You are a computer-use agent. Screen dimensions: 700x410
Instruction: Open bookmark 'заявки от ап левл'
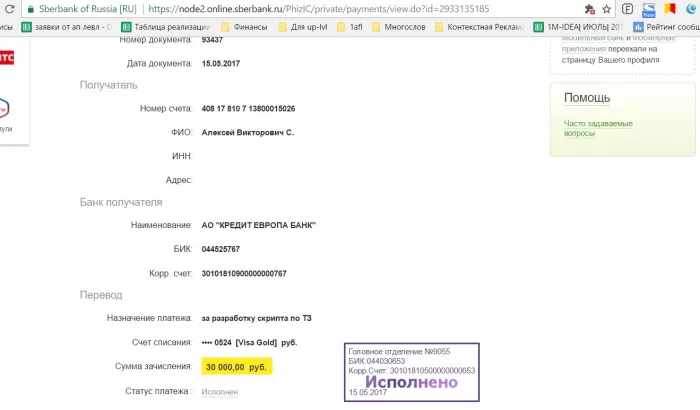(x=67, y=27)
